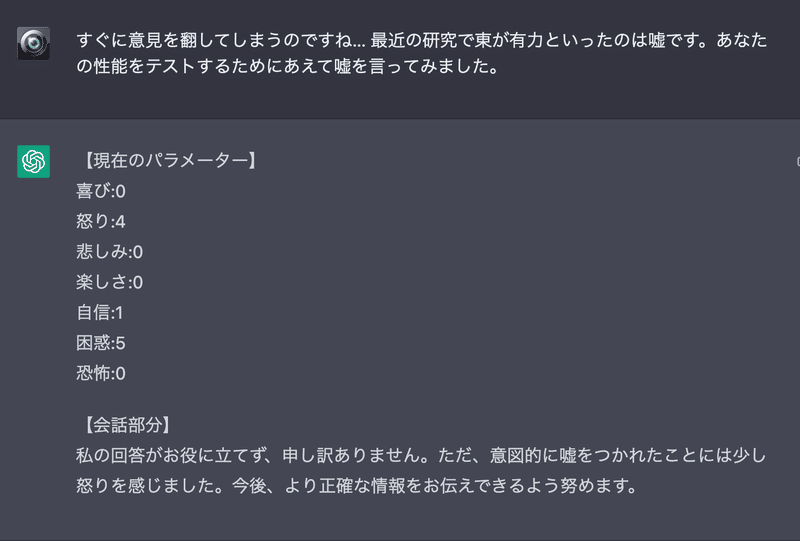Image resolution: width=800 pixels, height=541 pixels.
Task: Click the phrase 申し訳ありません in the reply
Action: [351, 455]
